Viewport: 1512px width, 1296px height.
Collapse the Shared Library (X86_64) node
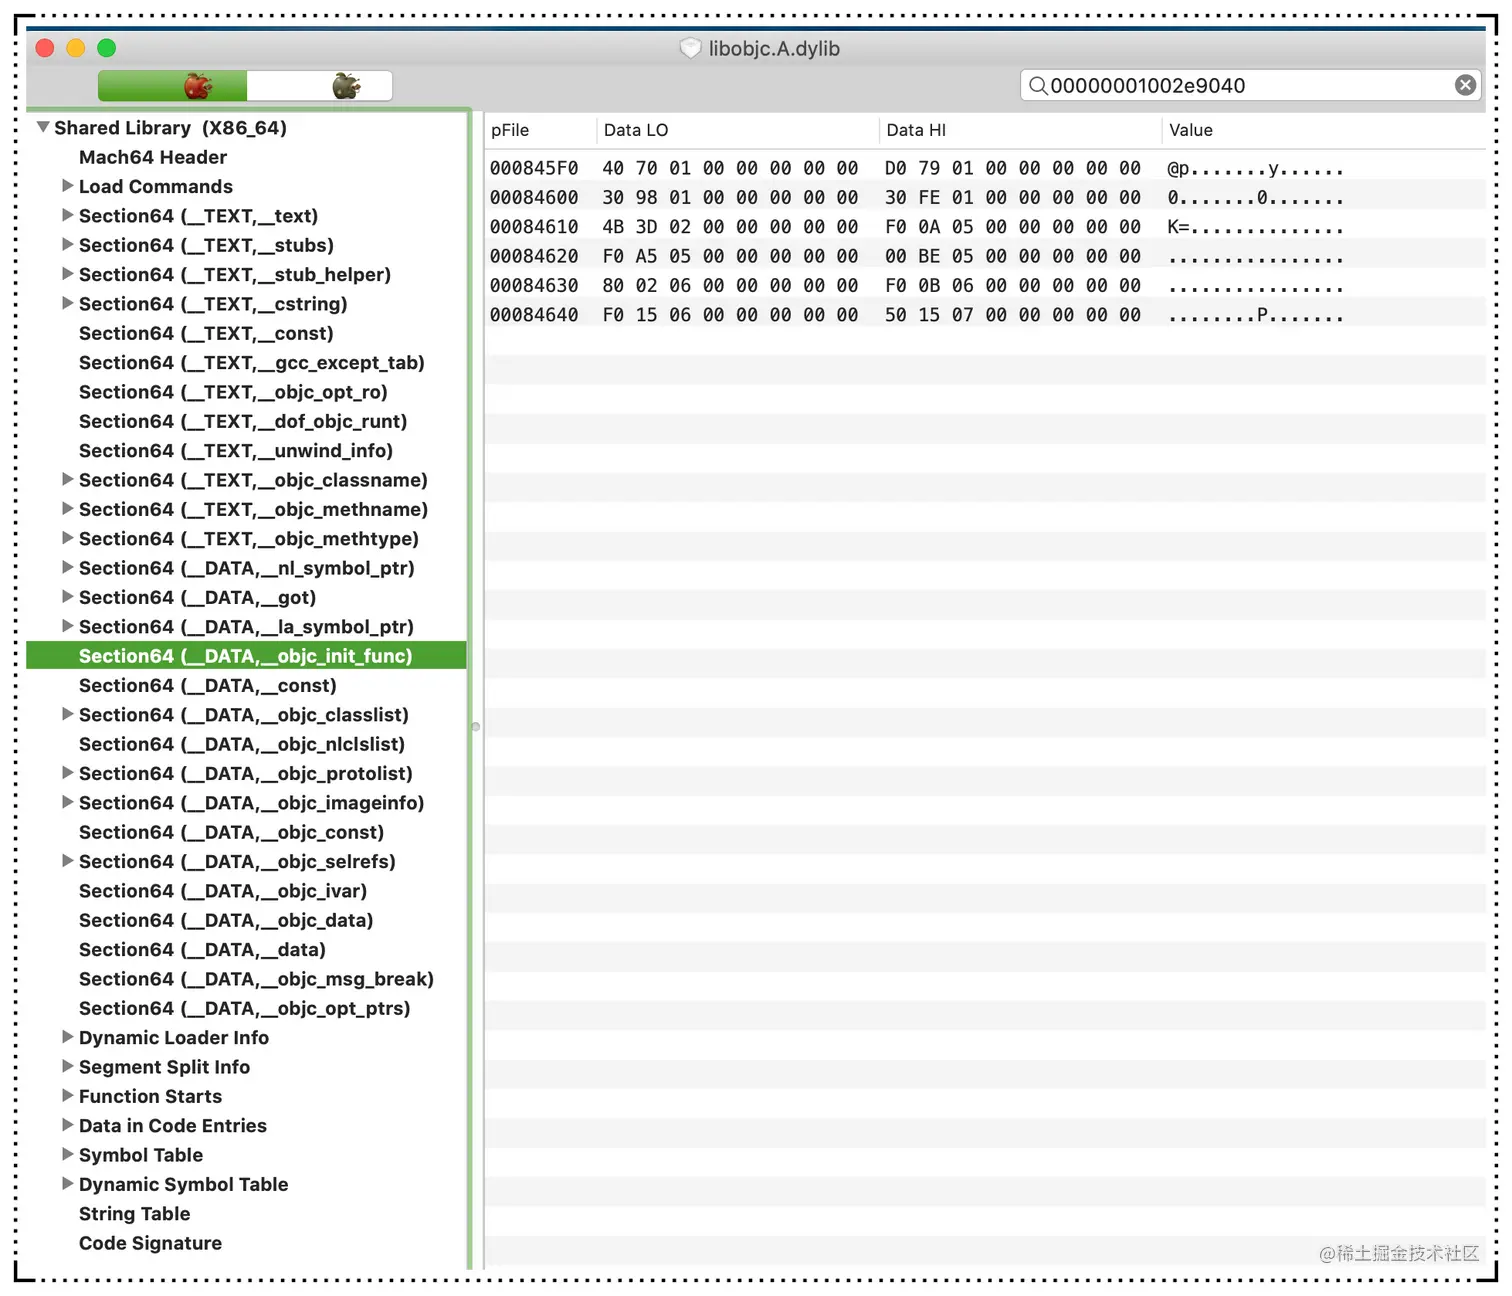pos(43,127)
